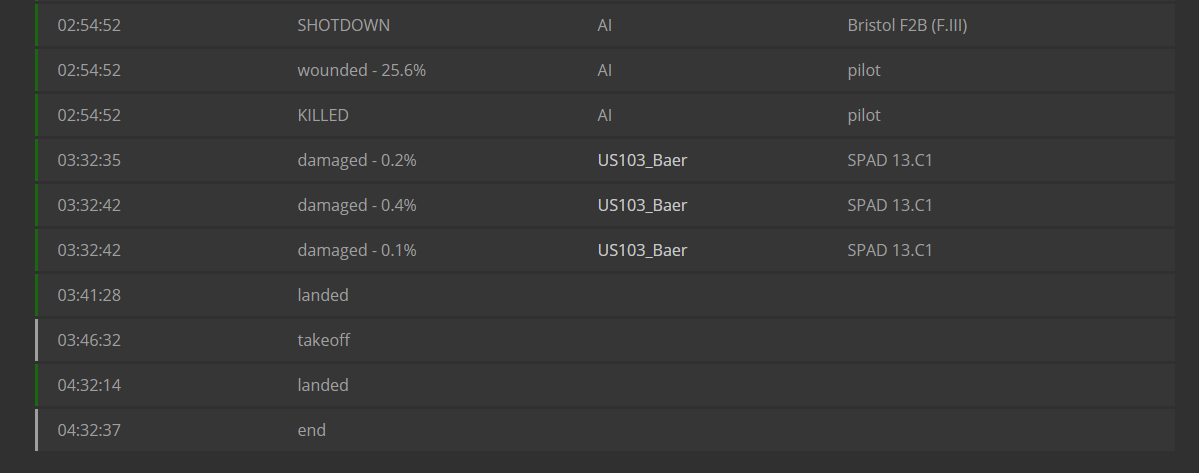Open US103_Baer profile beside damaged 0.2%
Screen dimensions: 1199x473
coord(642,160)
